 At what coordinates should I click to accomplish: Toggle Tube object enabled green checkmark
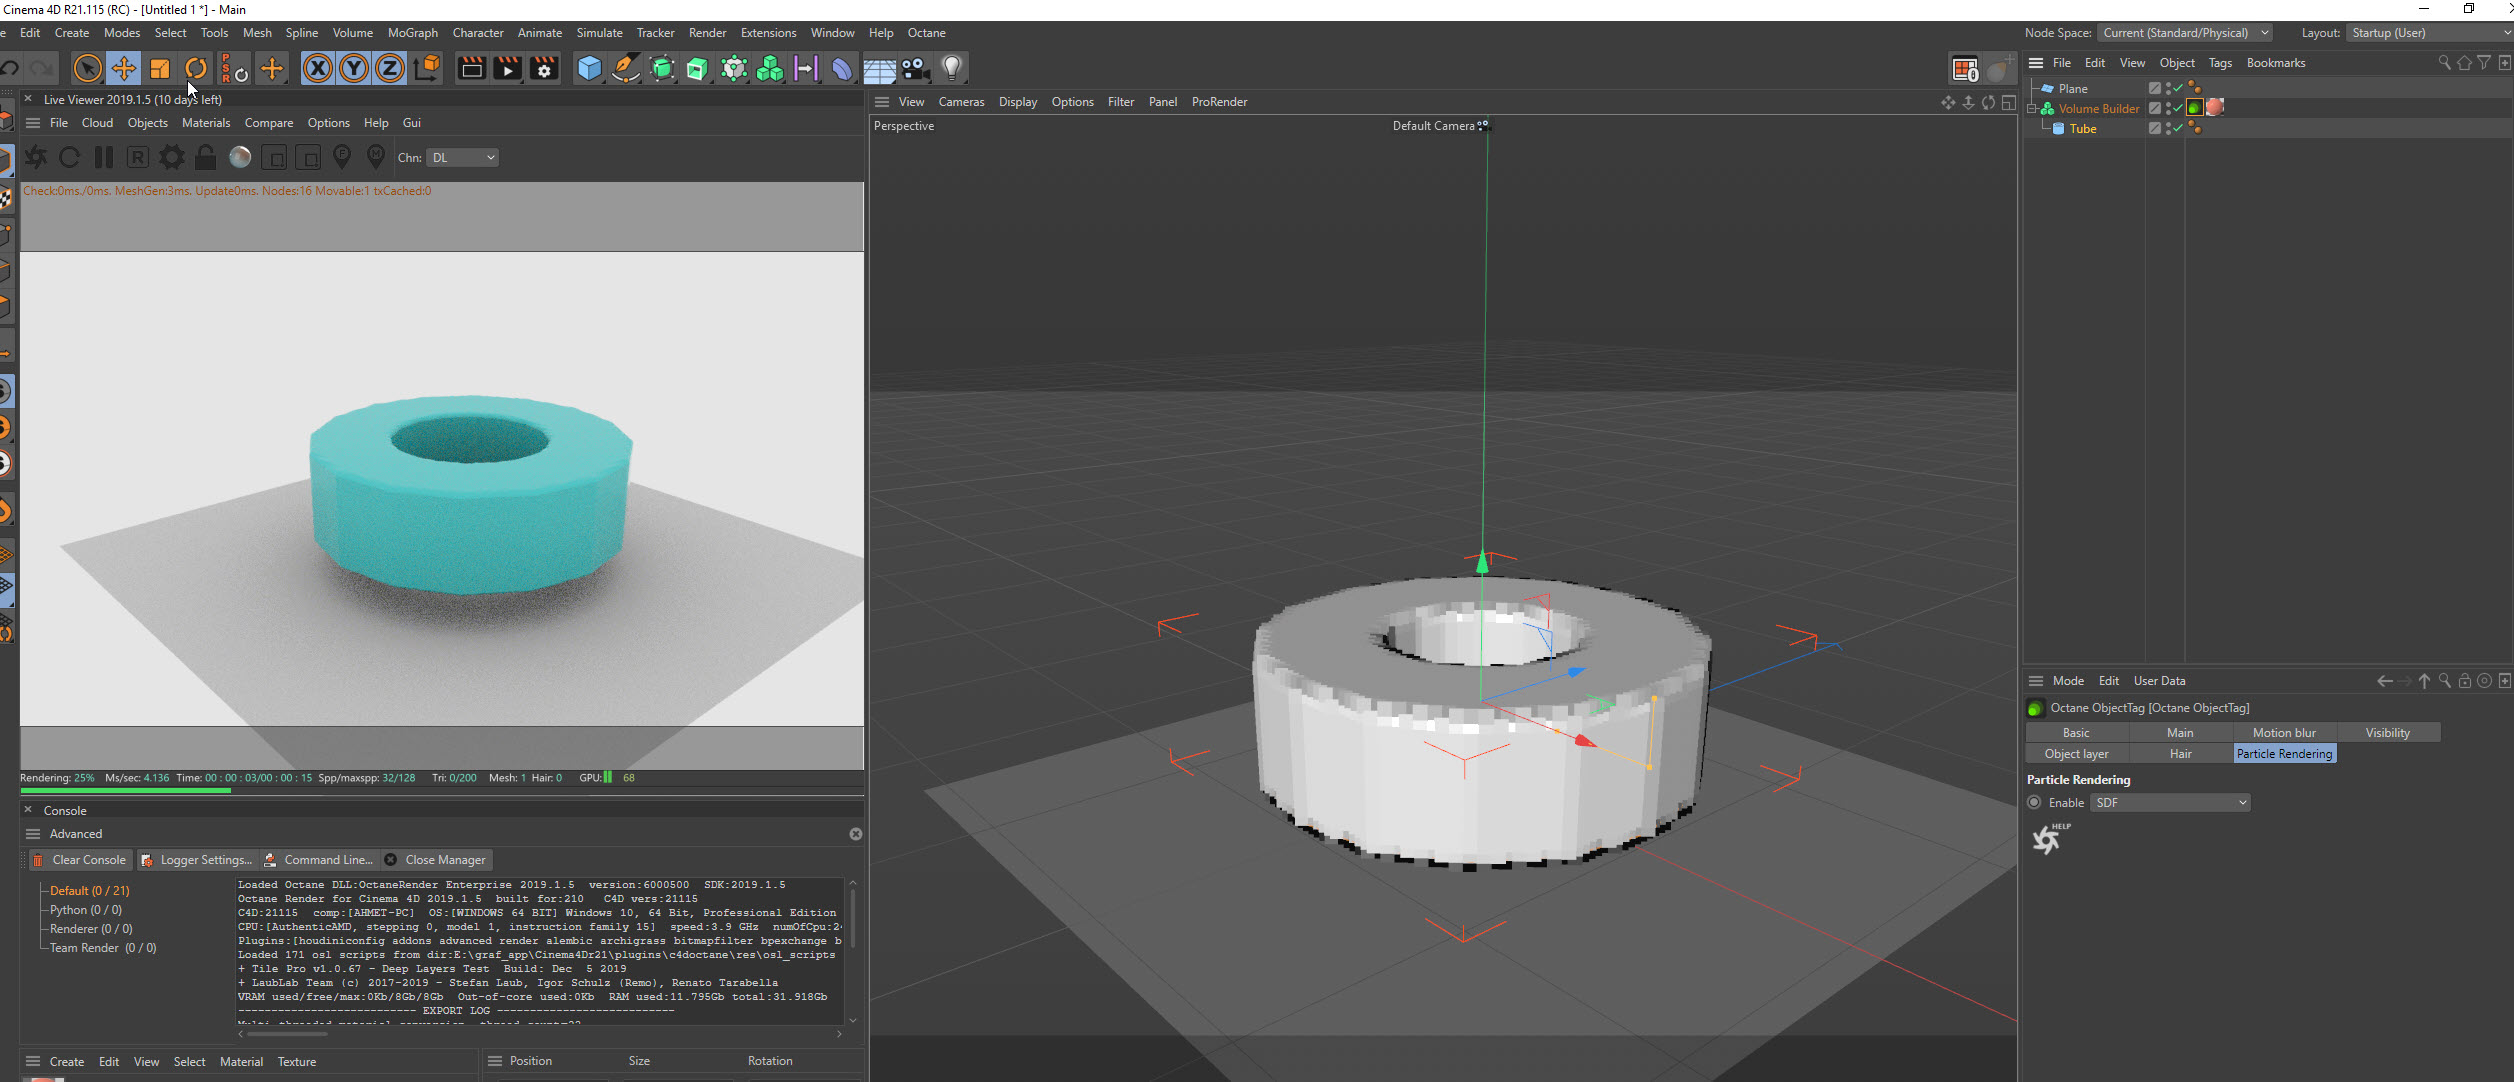pos(2178,128)
